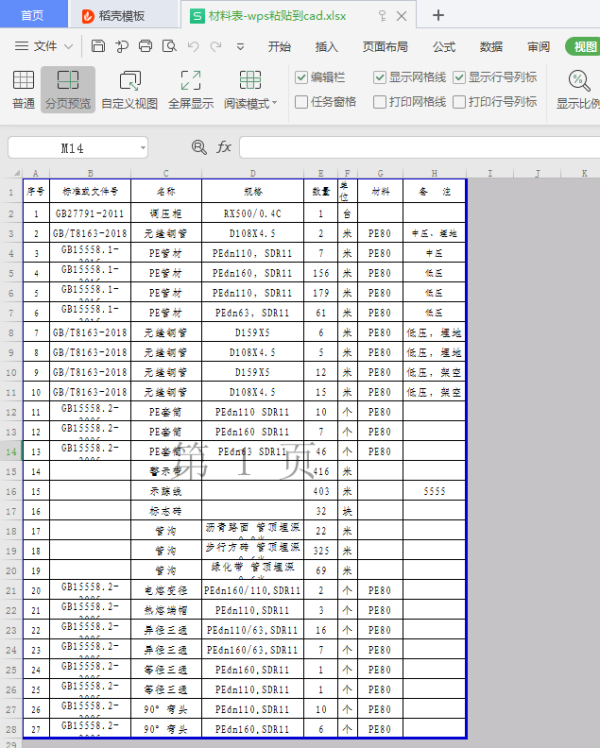The height and width of the screenshot is (748, 600).
Task: Open the Name Box dropdown arrow
Action: (143, 147)
